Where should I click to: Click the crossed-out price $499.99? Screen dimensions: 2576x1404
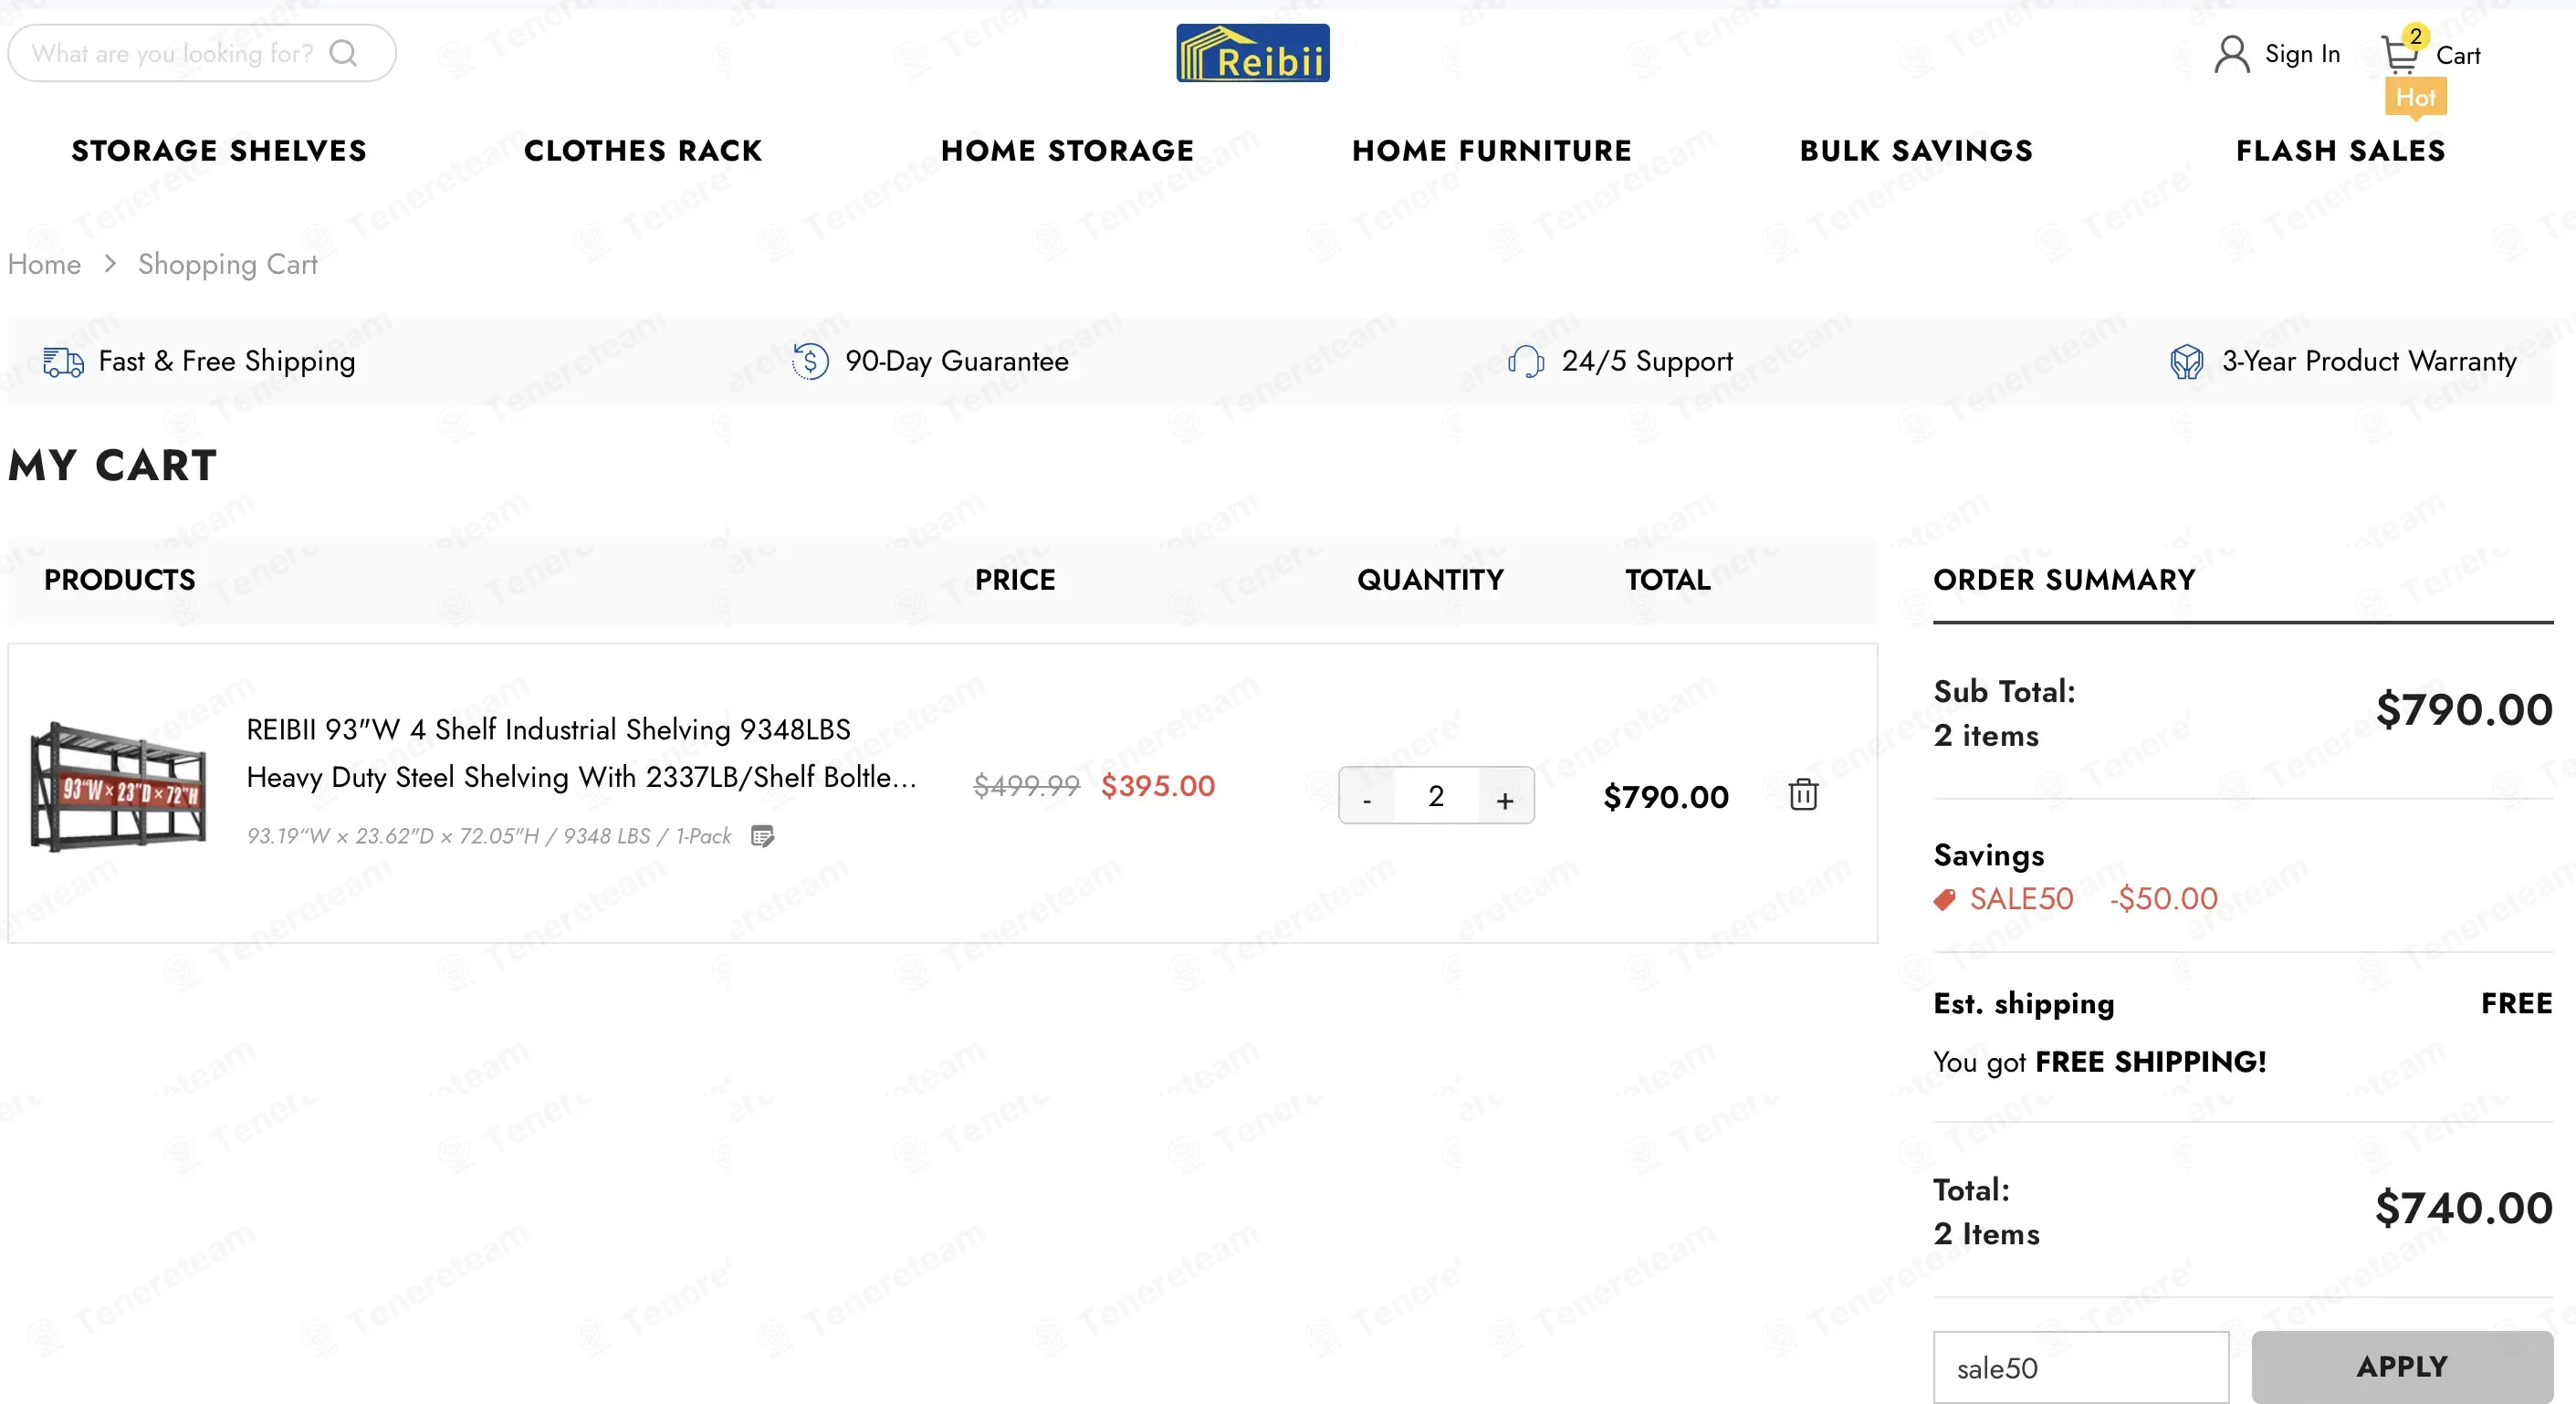[x=1027, y=786]
